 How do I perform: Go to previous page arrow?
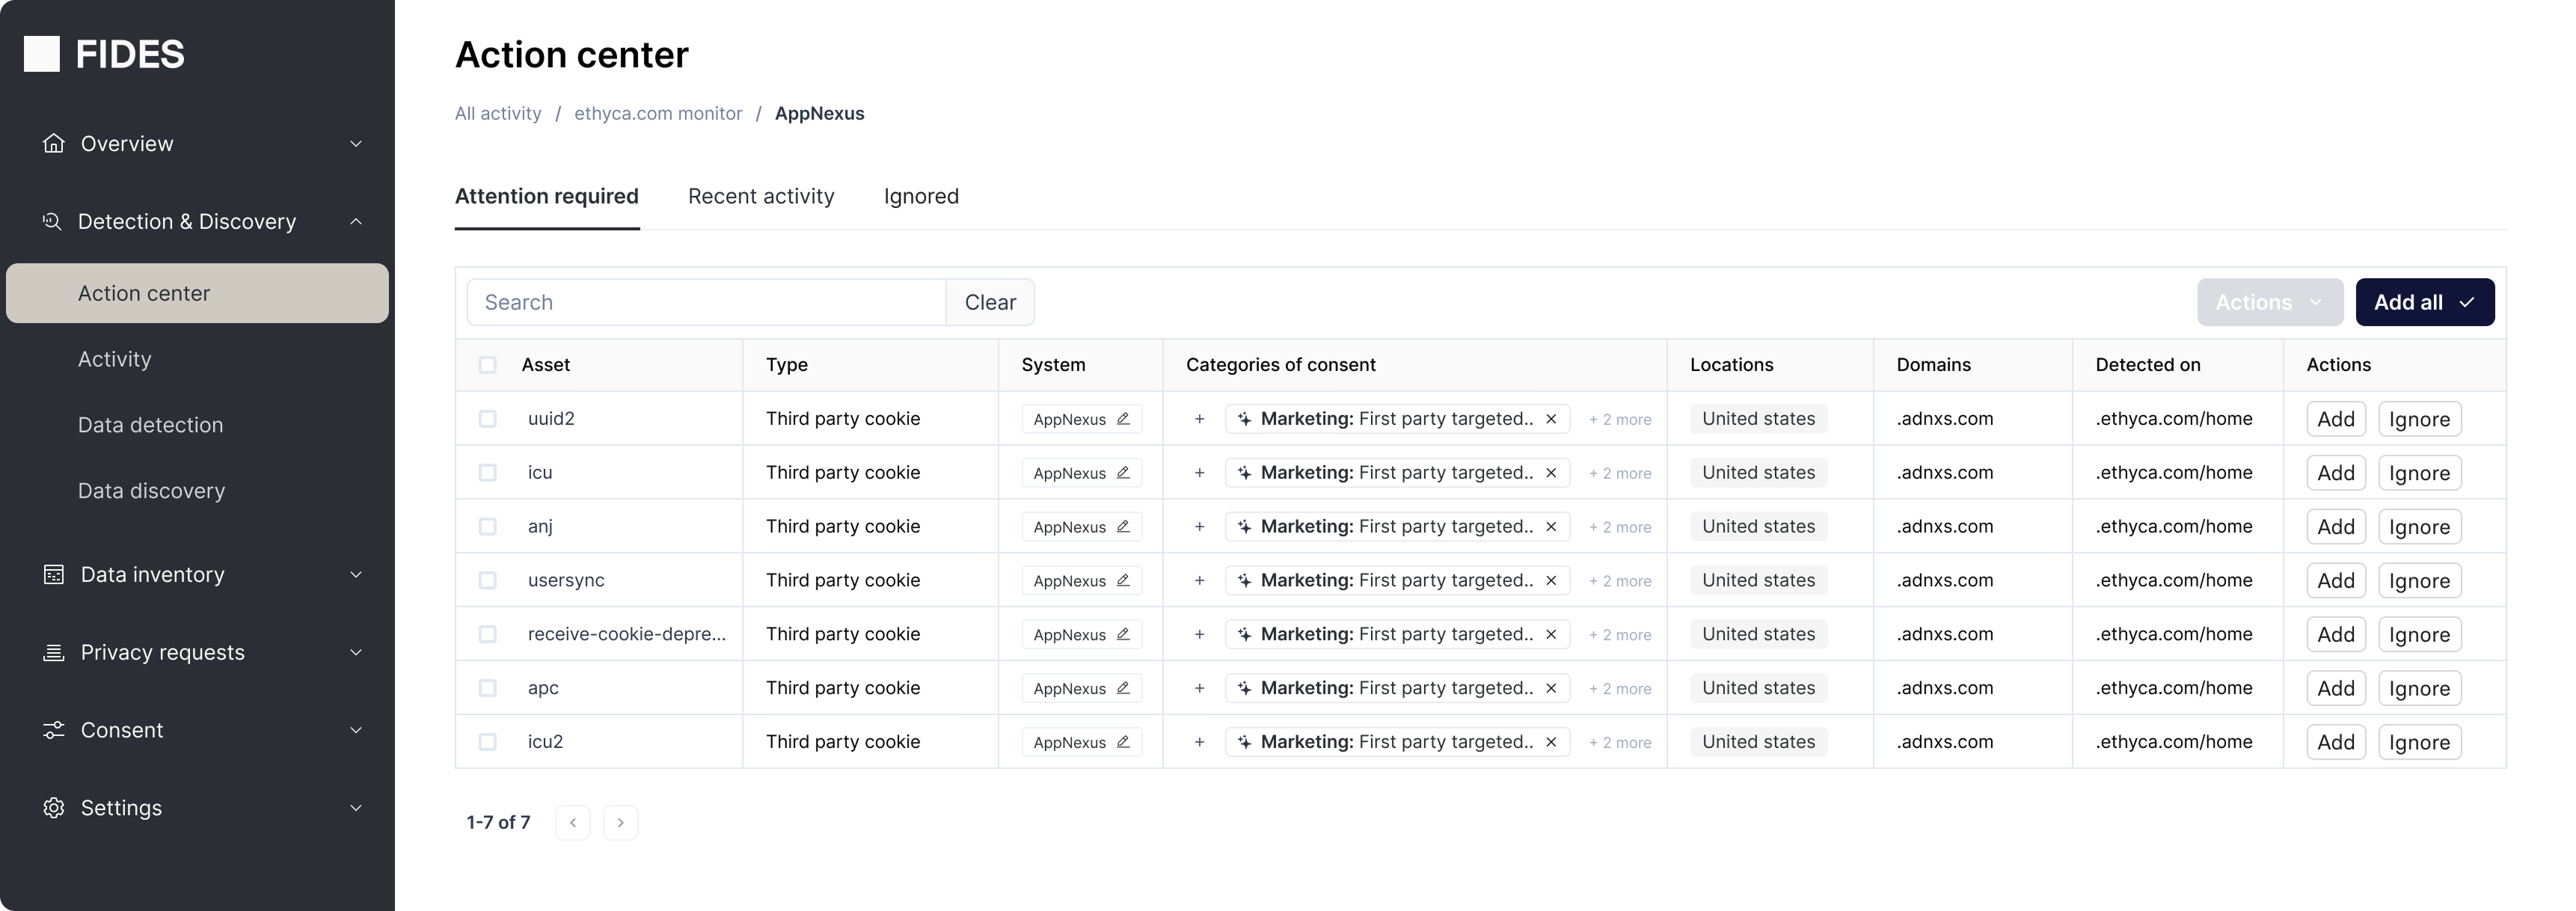[x=573, y=822]
